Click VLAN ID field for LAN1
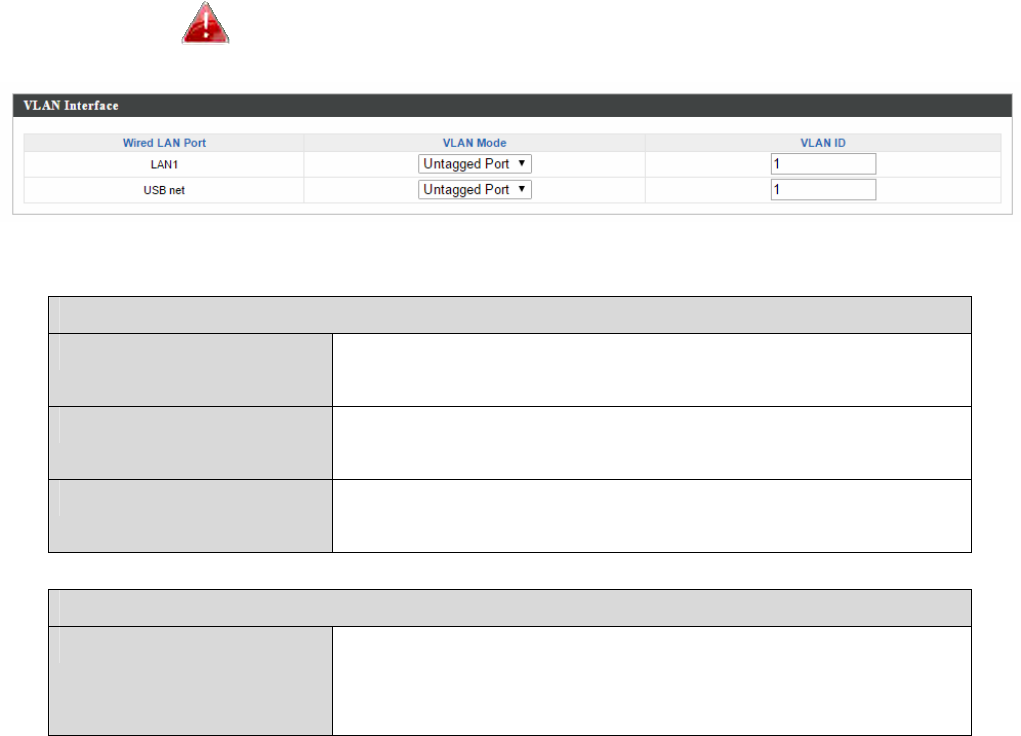Screen dimensions: 1021x736 823,163
